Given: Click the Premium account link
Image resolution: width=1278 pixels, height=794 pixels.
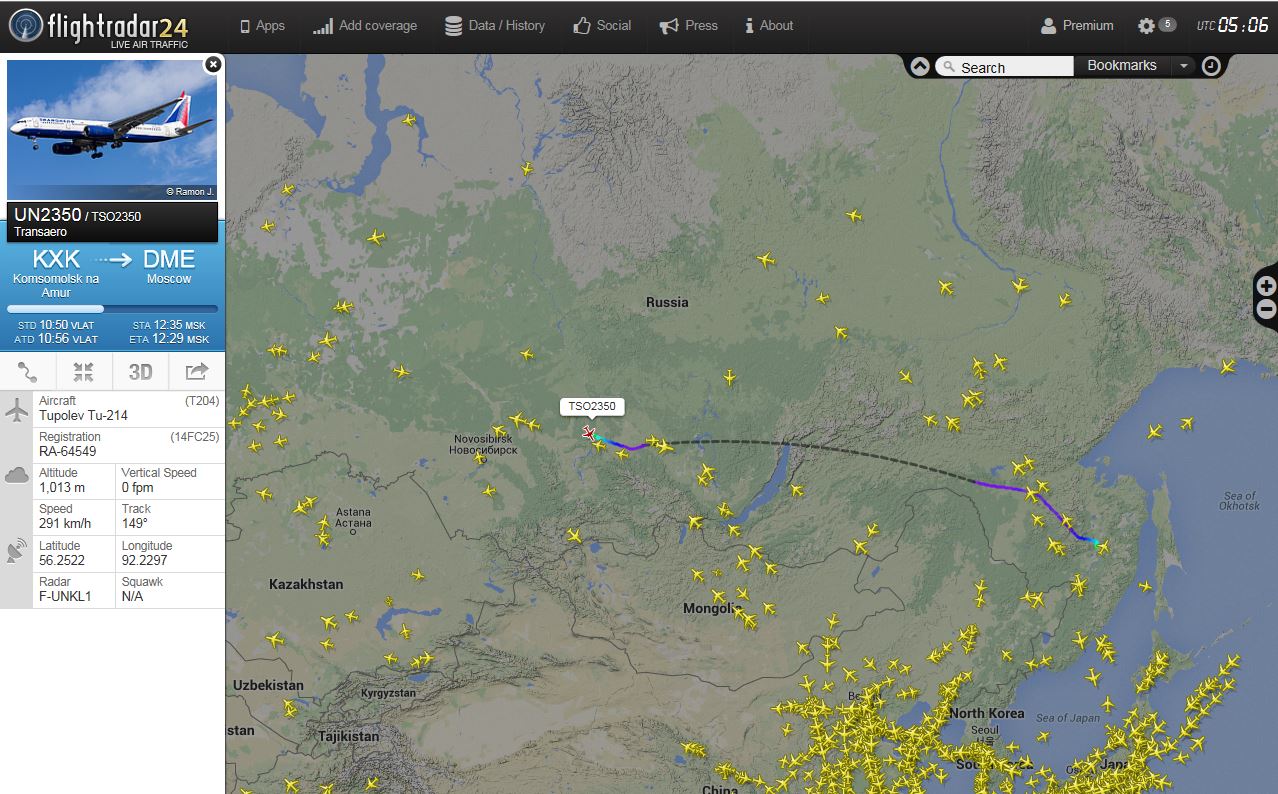Looking at the screenshot, I should pyautogui.click(x=1077, y=26).
